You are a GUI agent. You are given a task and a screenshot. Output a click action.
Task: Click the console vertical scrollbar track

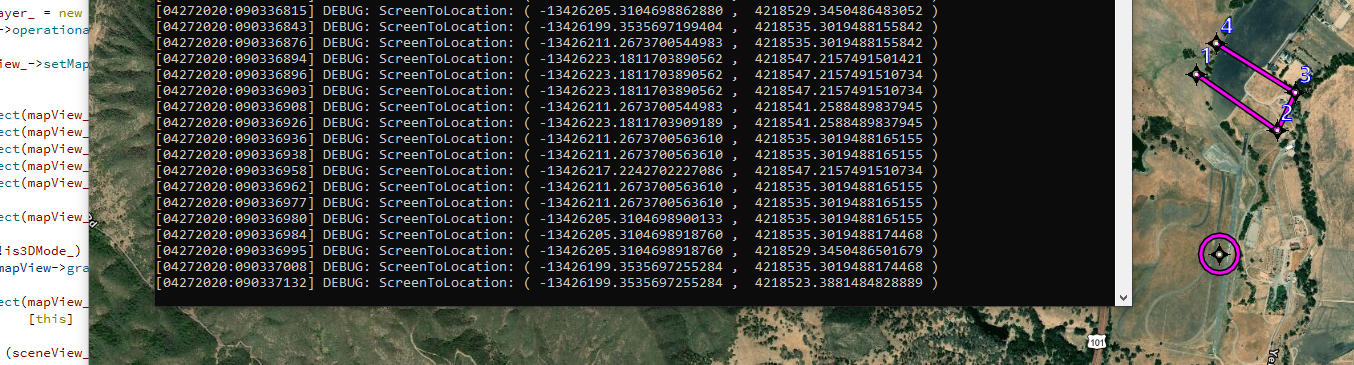1122,144
